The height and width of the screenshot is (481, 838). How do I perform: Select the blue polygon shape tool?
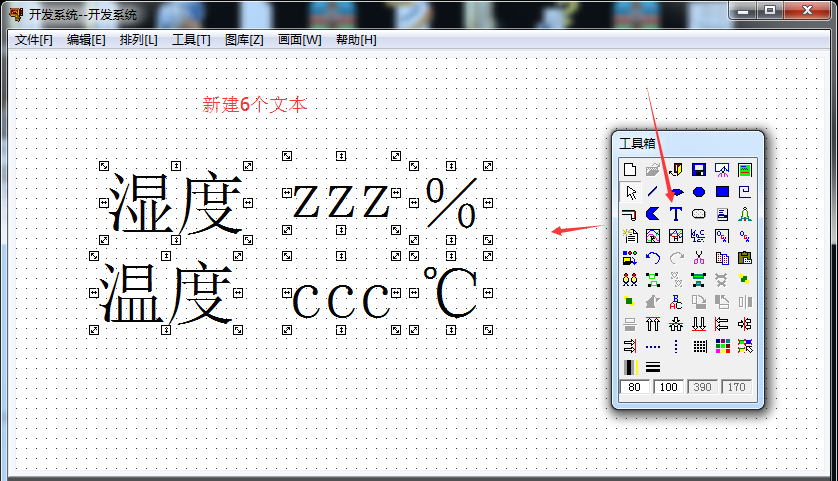(653, 214)
